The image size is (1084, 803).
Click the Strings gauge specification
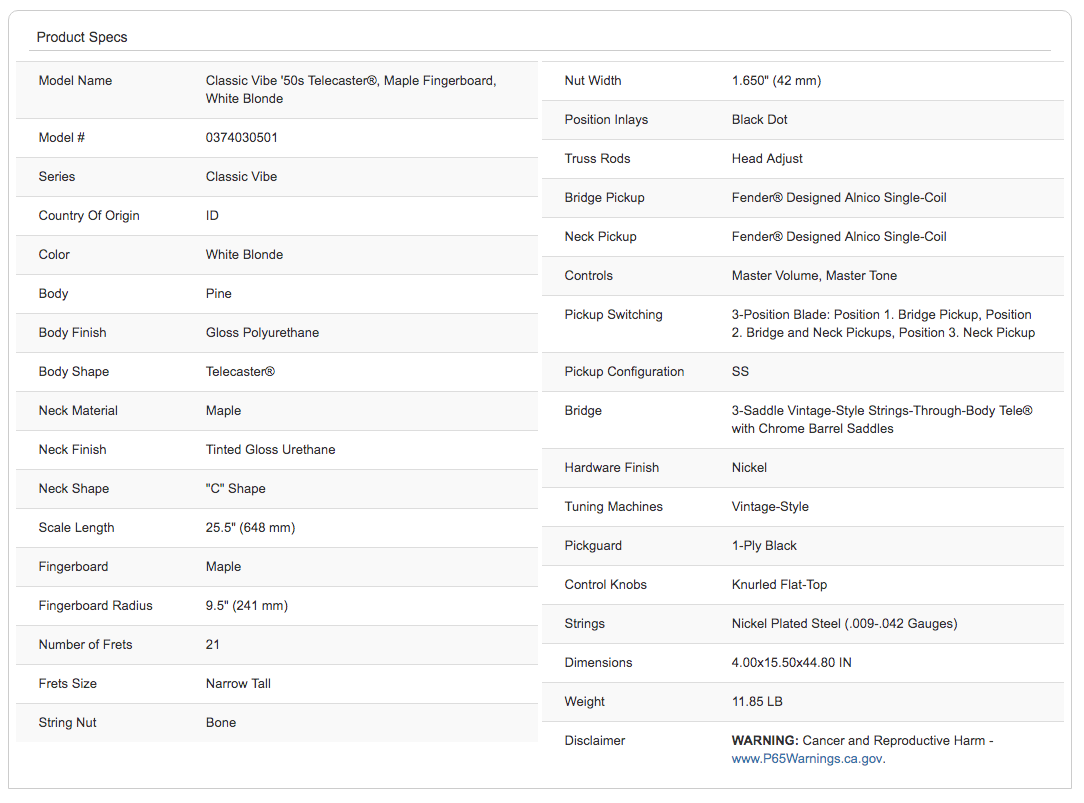tap(844, 624)
